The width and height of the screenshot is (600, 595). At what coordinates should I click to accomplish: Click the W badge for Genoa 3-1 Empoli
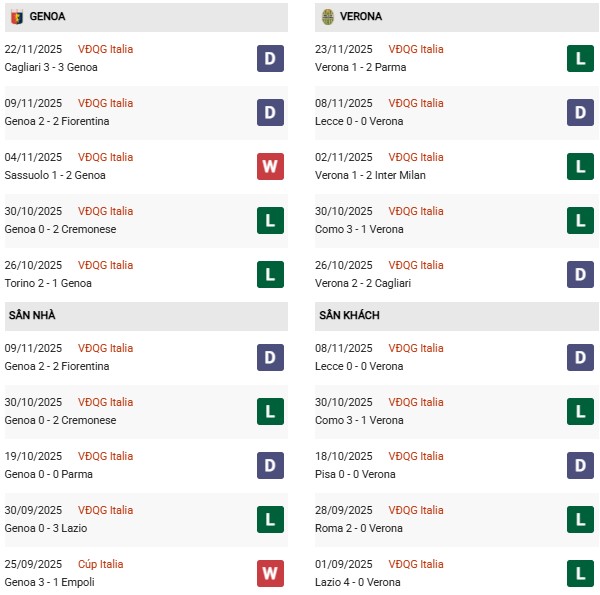pos(270,573)
